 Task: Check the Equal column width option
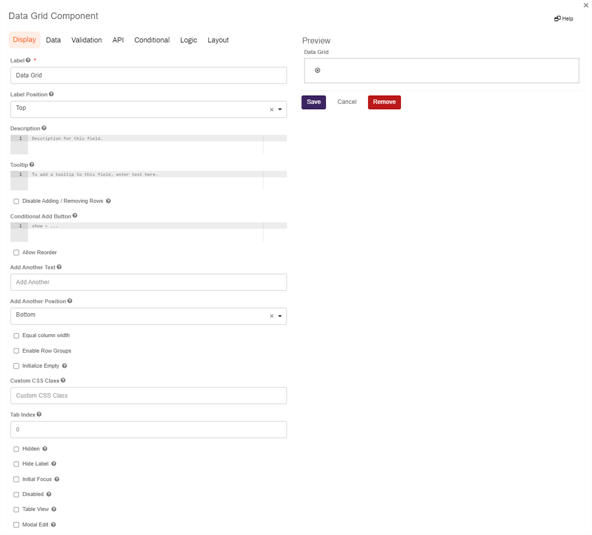(x=16, y=336)
